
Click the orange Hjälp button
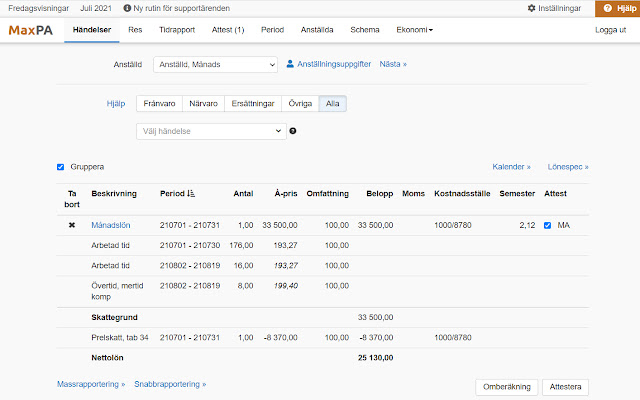[617, 8]
